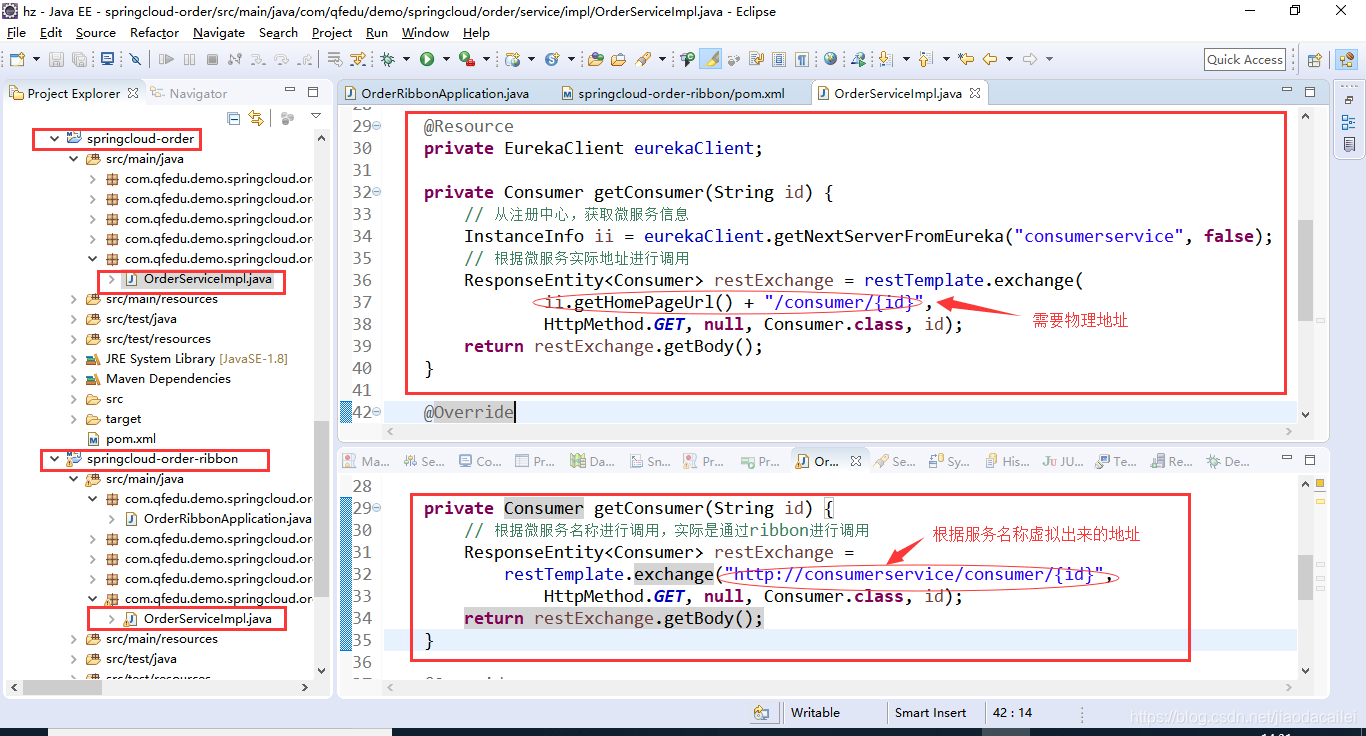This screenshot has height=736, width=1366.
Task: Click the Next Annotation yellow down-arrow icon
Action: (885, 59)
